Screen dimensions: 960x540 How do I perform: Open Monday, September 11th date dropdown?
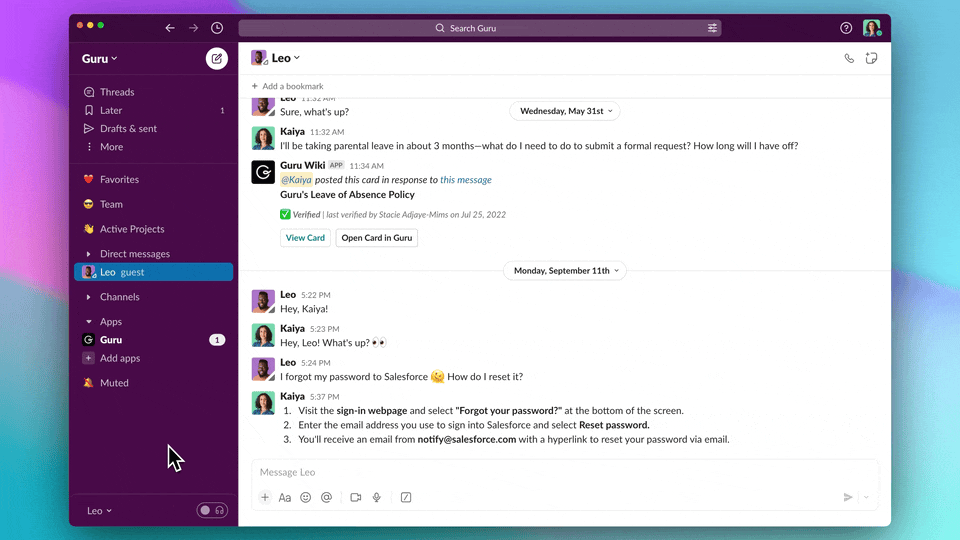(x=565, y=271)
